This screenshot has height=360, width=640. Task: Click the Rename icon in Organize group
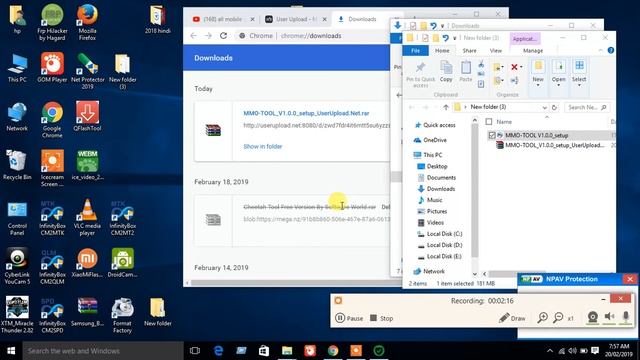pos(514,80)
